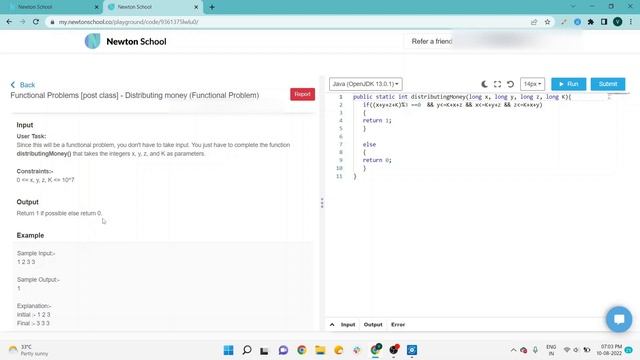The image size is (640, 360).
Task: Close the first Newton School browser tab
Action: 97,7
